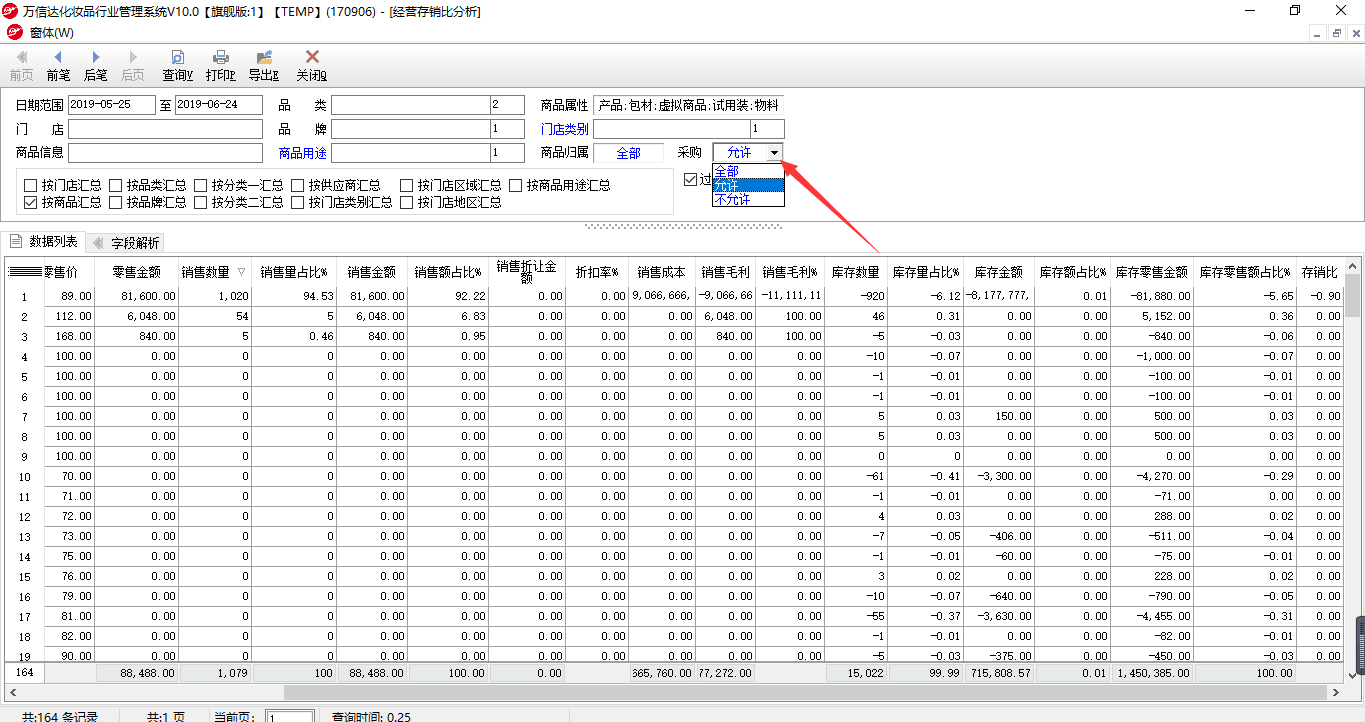Image resolution: width=1365 pixels, height=722 pixels.
Task: Click 全部 button beside 商品归属
Action: [628, 153]
